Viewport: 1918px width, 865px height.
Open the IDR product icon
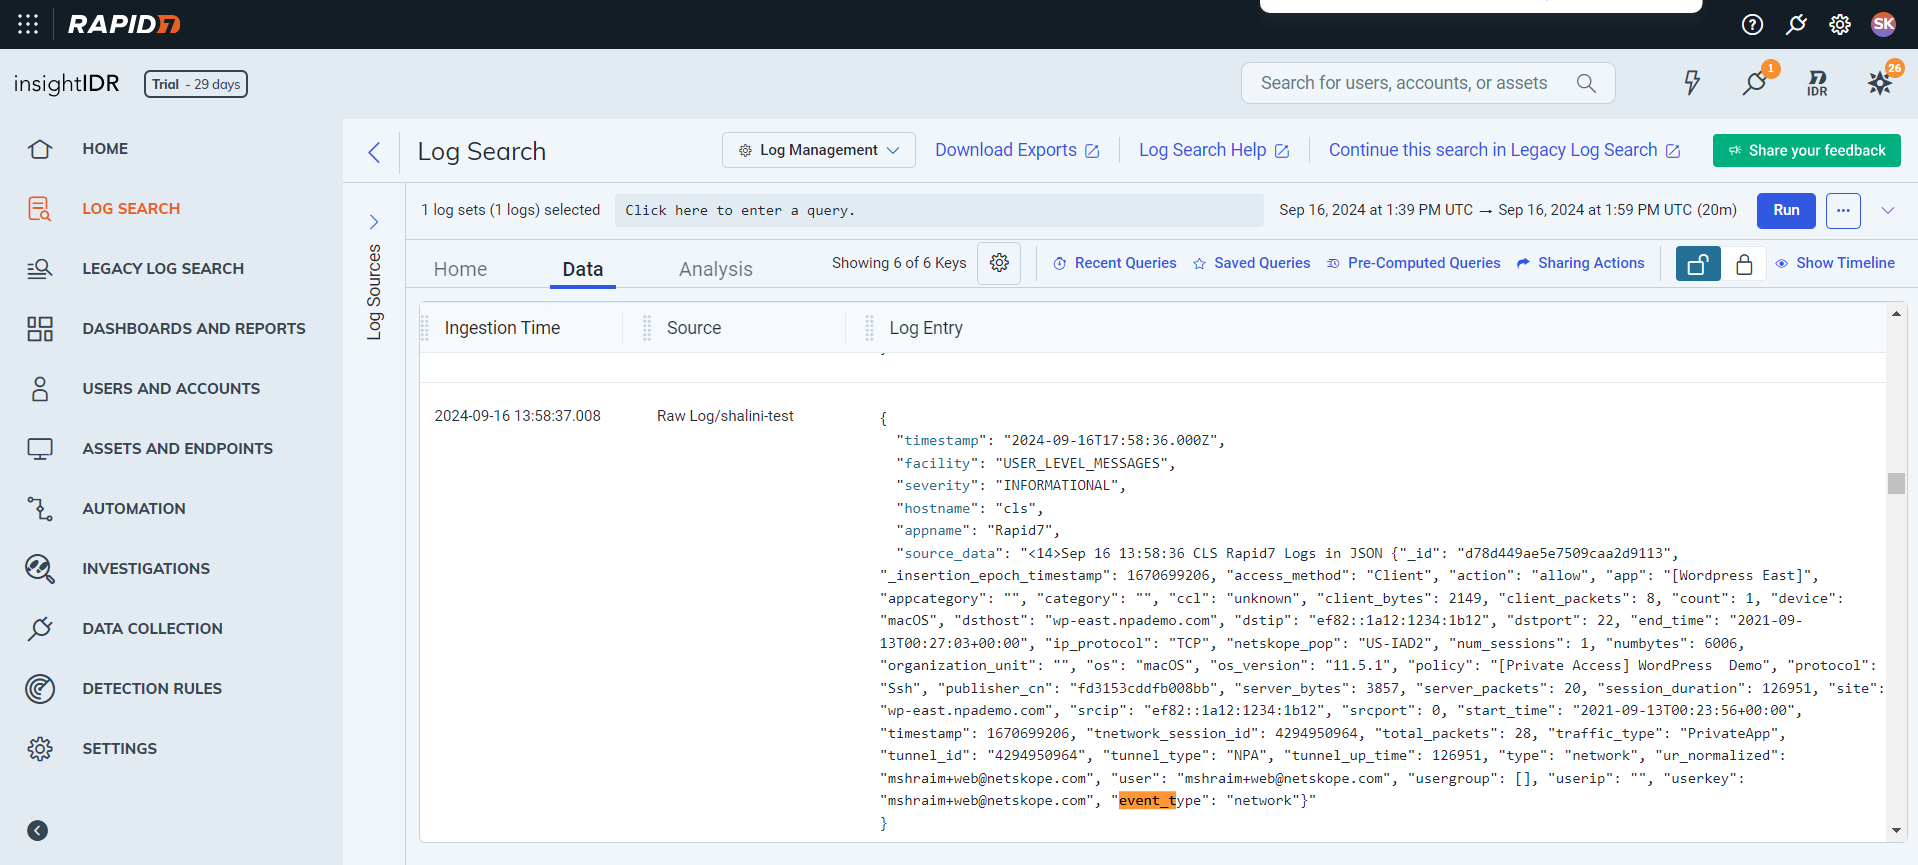(1817, 83)
